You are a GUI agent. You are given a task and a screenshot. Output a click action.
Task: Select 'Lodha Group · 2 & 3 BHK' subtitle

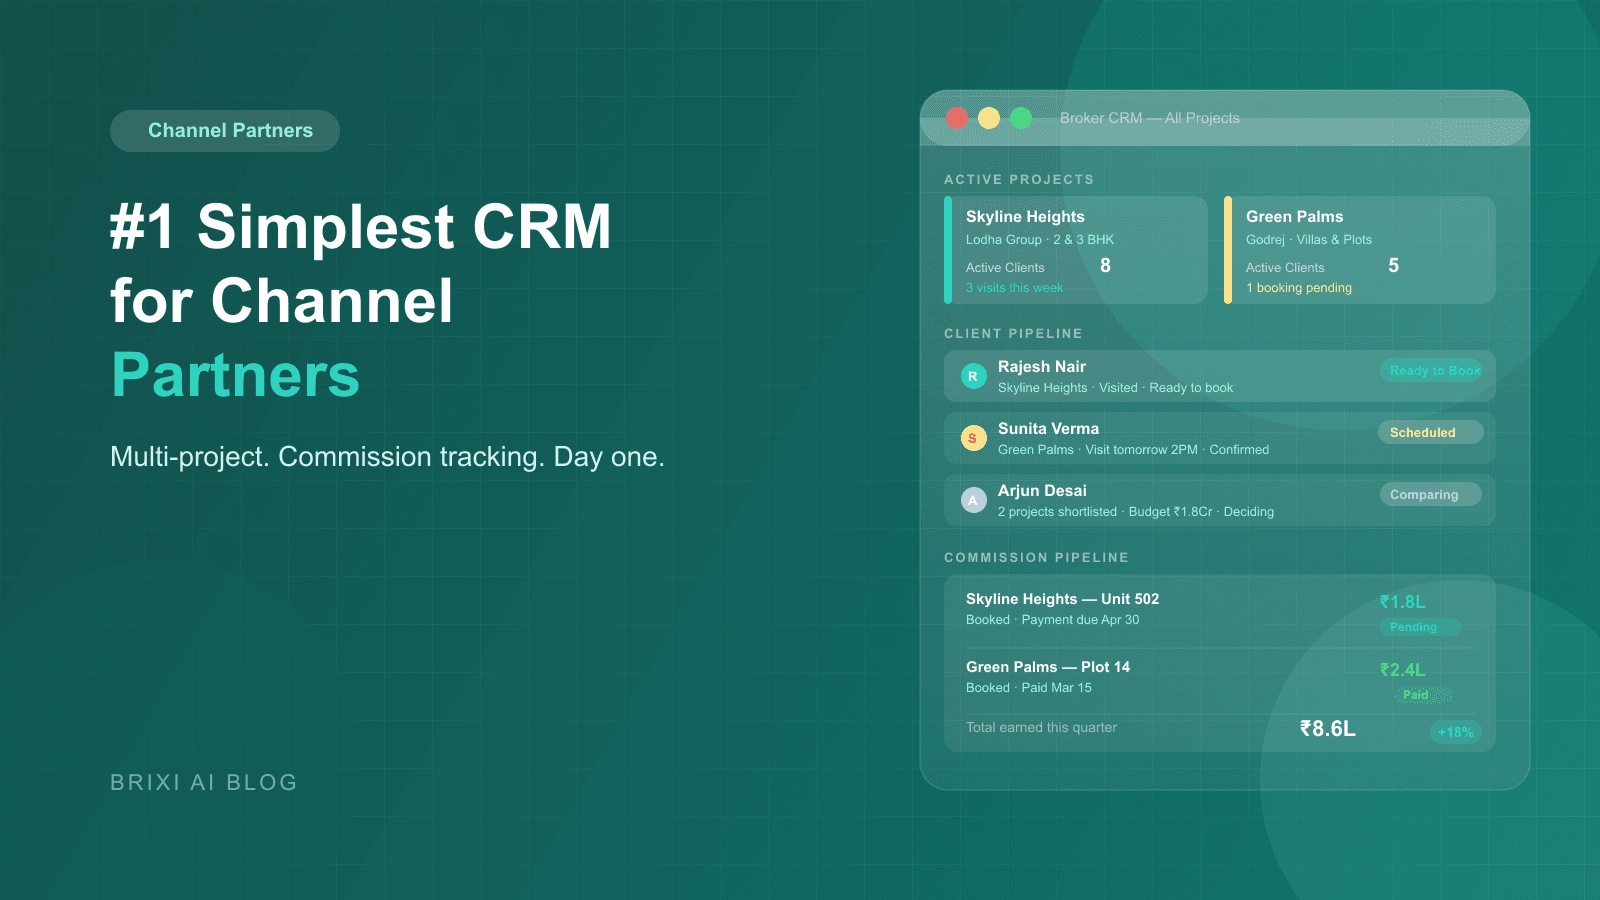pos(1040,240)
